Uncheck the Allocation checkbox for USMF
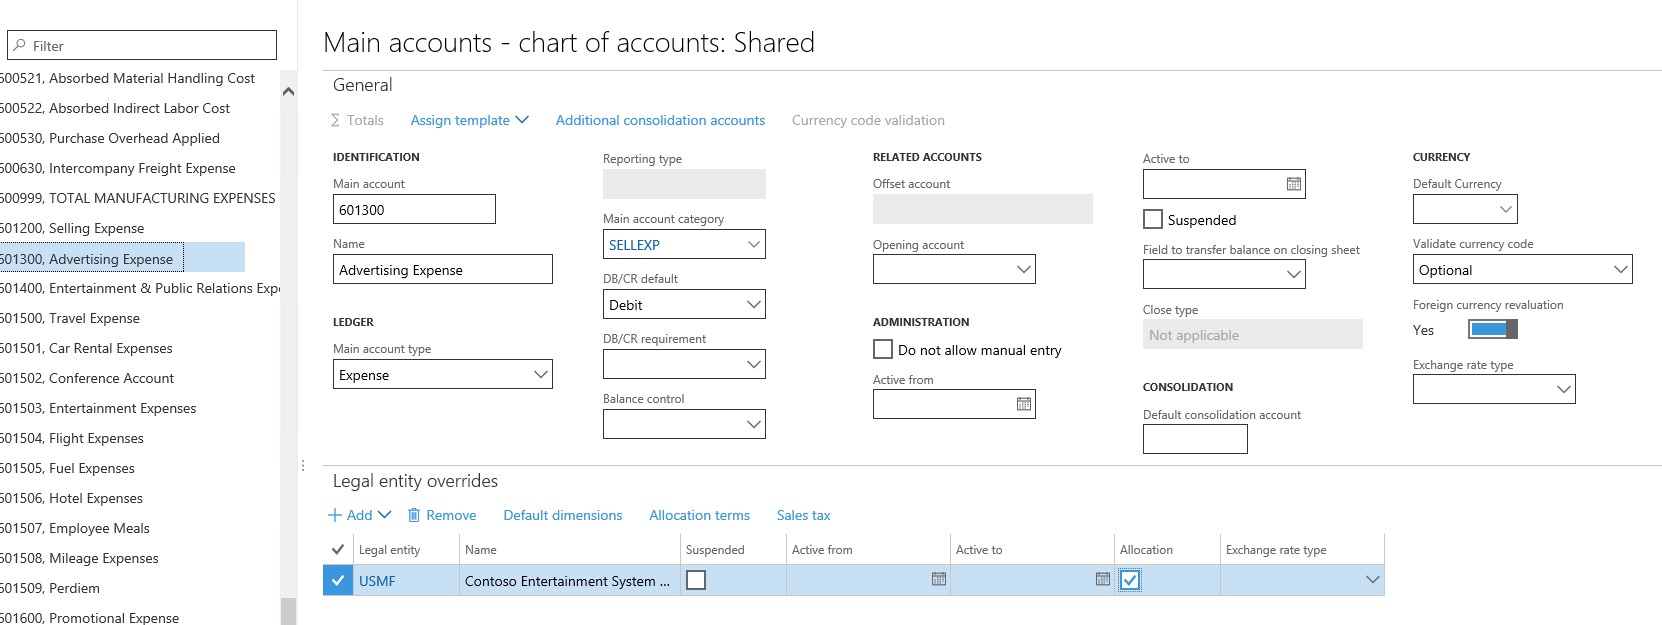The image size is (1662, 625). coord(1130,580)
